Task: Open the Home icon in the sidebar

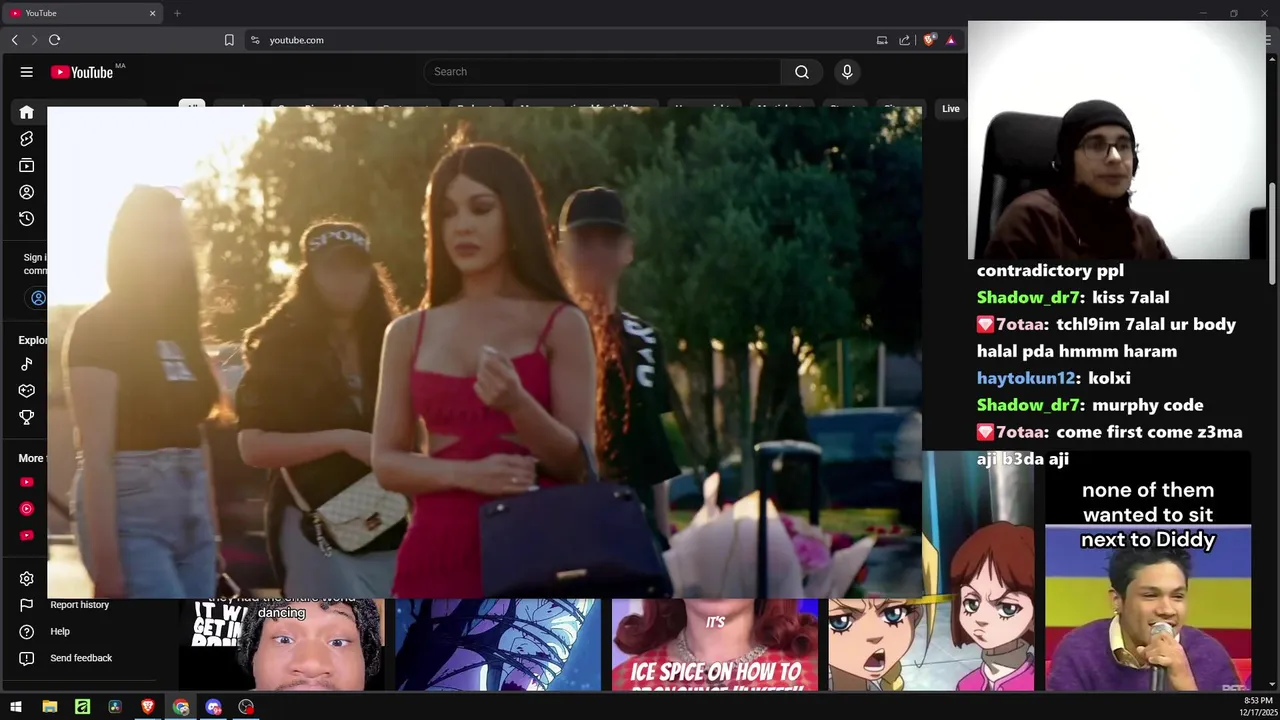Action: (27, 112)
